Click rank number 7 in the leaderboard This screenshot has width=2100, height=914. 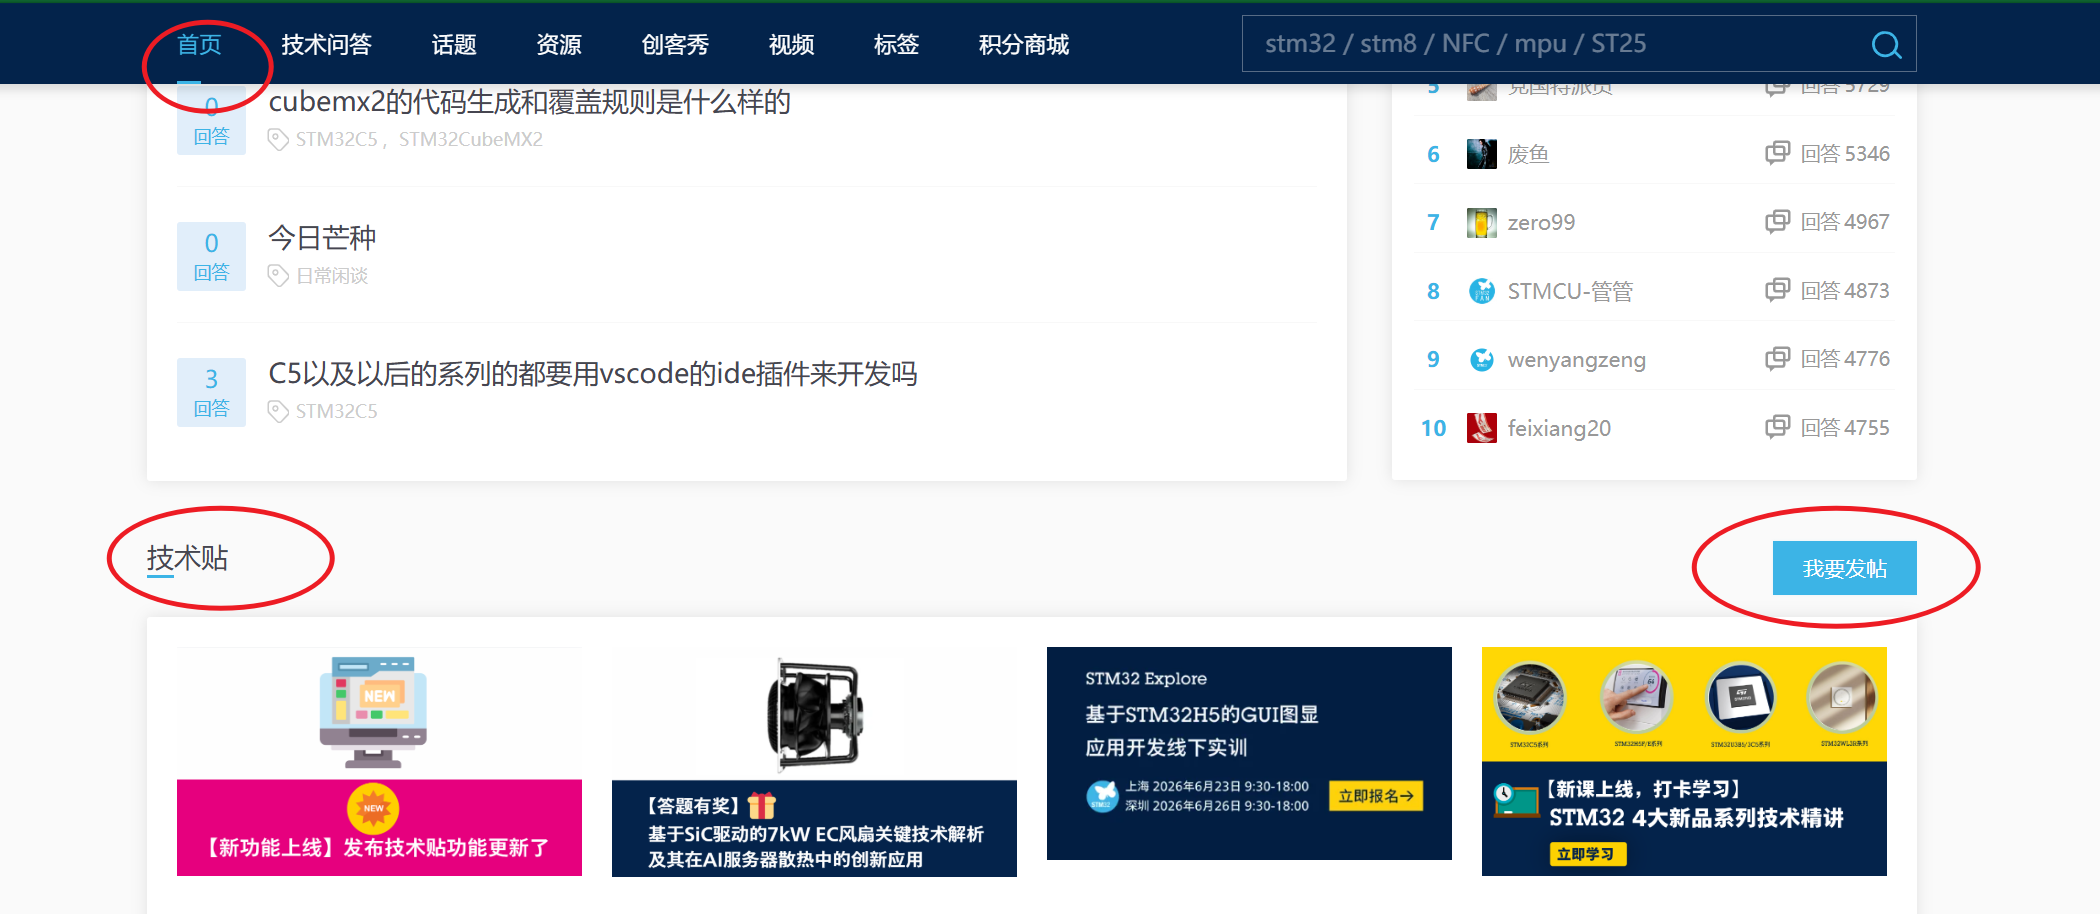pyautogui.click(x=1433, y=222)
